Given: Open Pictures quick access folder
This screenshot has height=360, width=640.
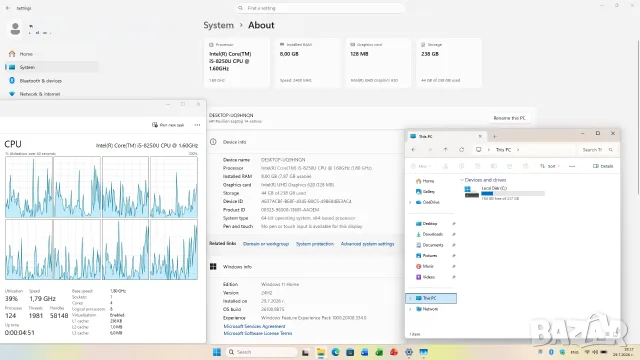Looking at the screenshot, I should (426, 256).
